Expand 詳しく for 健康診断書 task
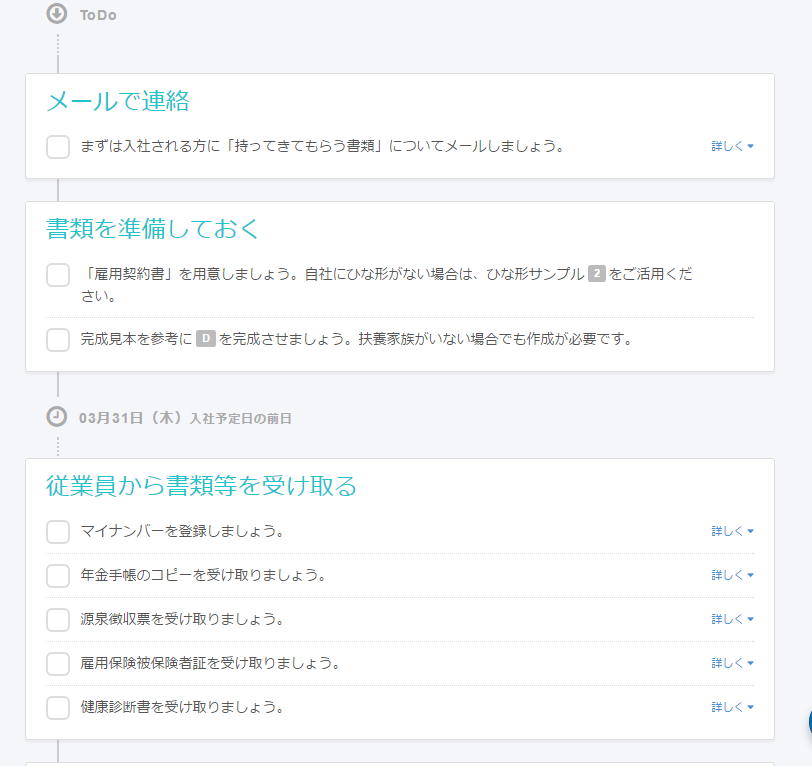The width and height of the screenshot is (812, 766). (732, 707)
